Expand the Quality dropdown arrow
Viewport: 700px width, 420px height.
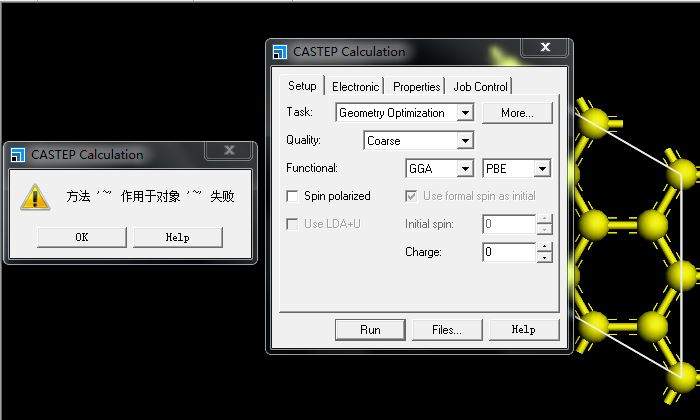tap(465, 141)
